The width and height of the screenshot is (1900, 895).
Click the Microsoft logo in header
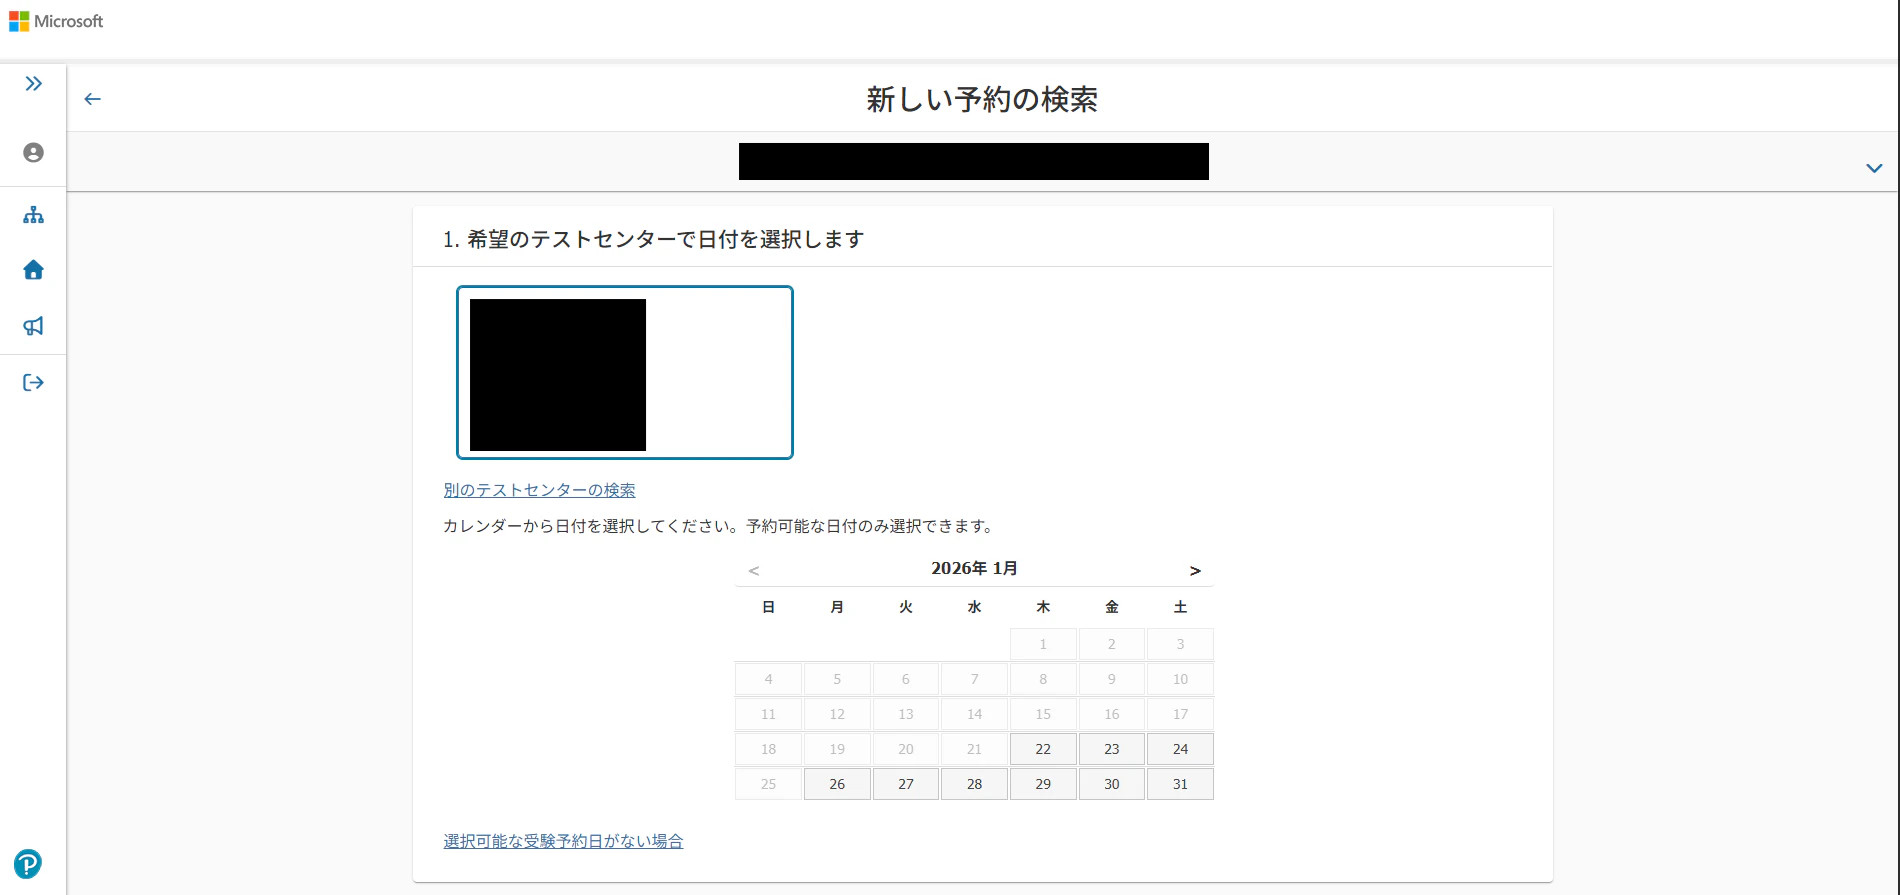56,21
